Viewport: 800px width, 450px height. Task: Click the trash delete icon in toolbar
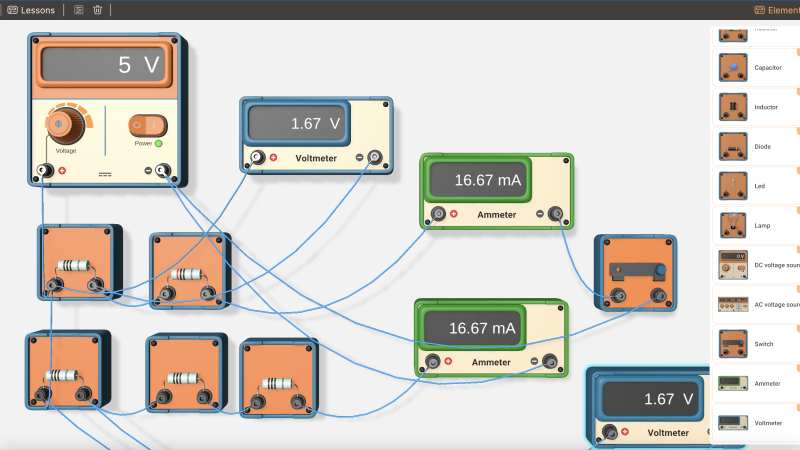pos(97,10)
